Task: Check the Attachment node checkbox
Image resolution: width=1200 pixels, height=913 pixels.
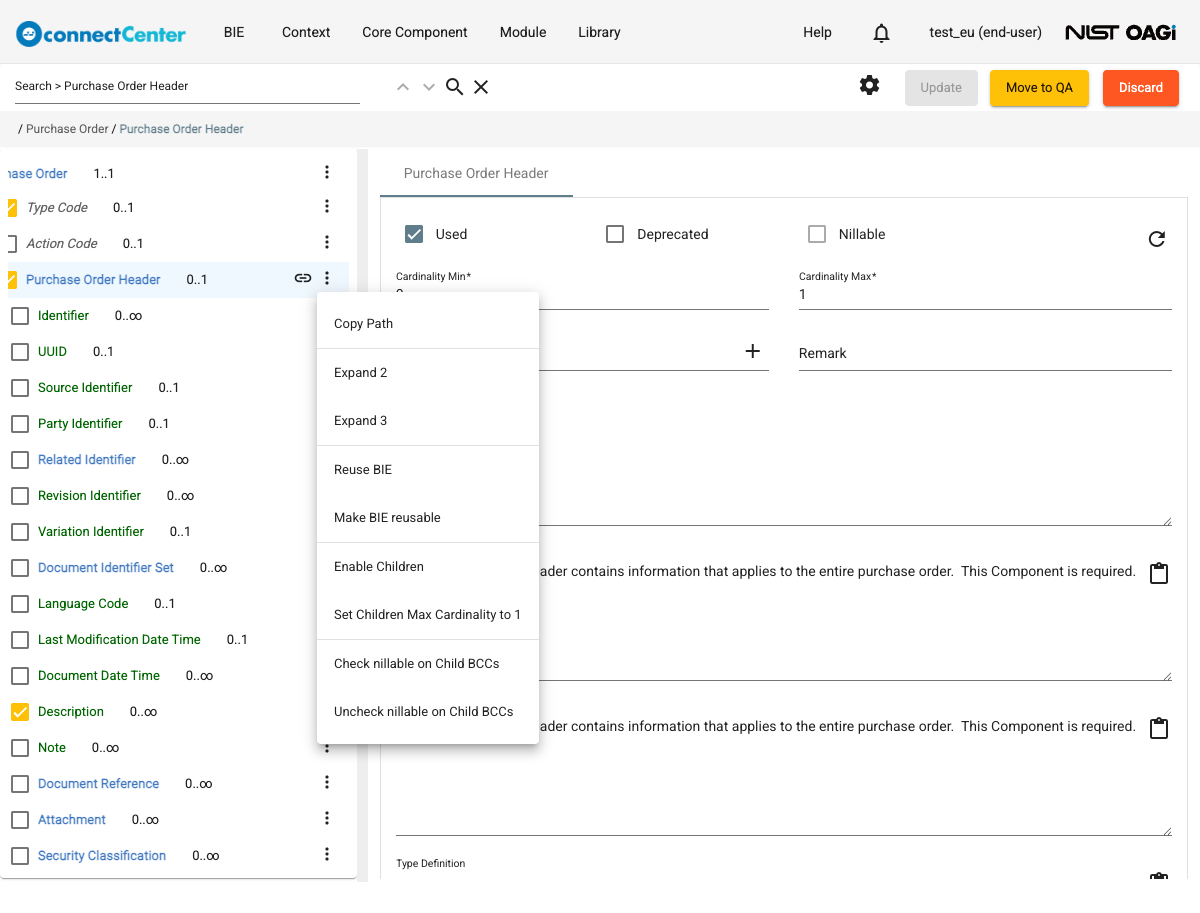Action: [19, 820]
